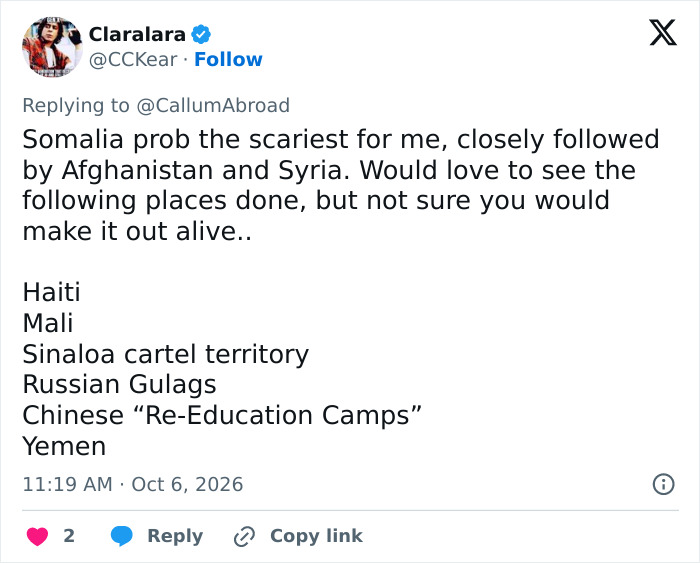Follow the @CCKear account
The width and height of the screenshot is (700, 563).
tap(228, 59)
